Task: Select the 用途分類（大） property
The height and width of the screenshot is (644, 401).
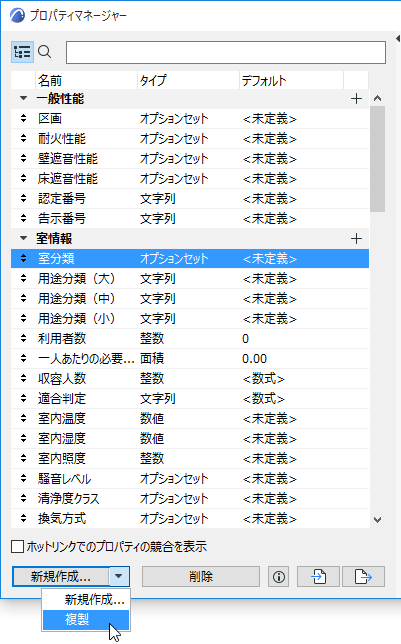Action: tap(190, 278)
